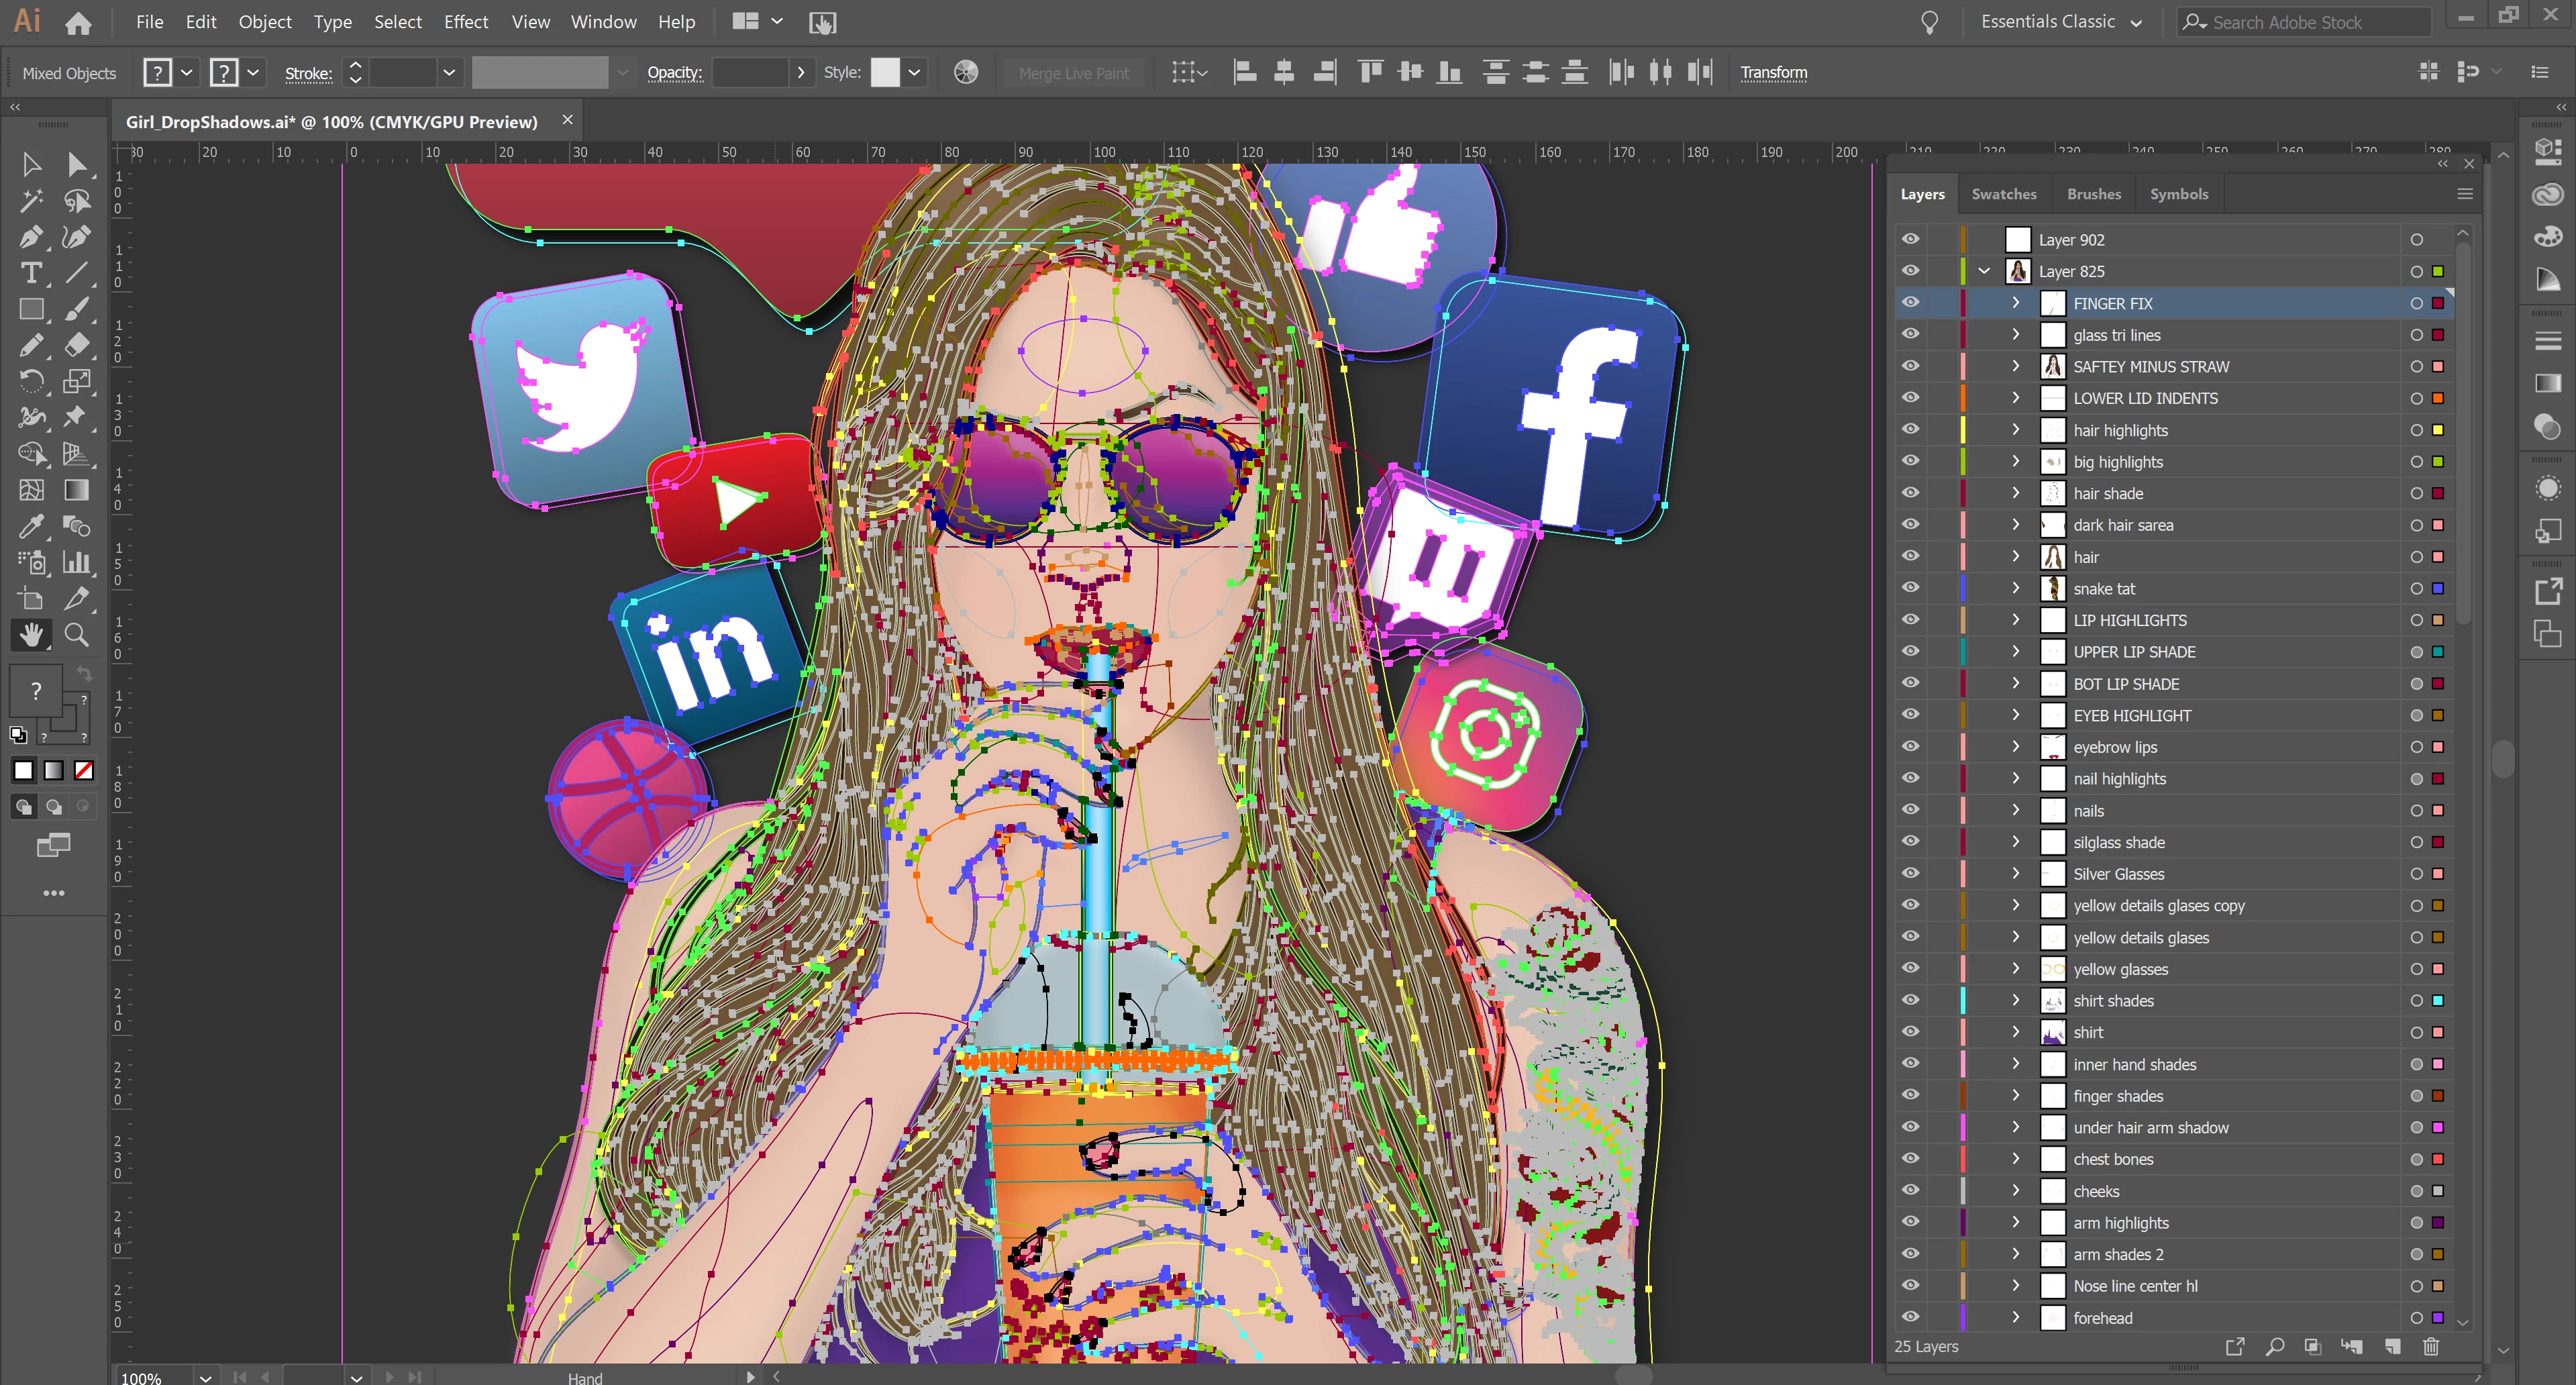Activate the Direct Selection tool
This screenshot has height=1385, width=2576.
point(76,164)
